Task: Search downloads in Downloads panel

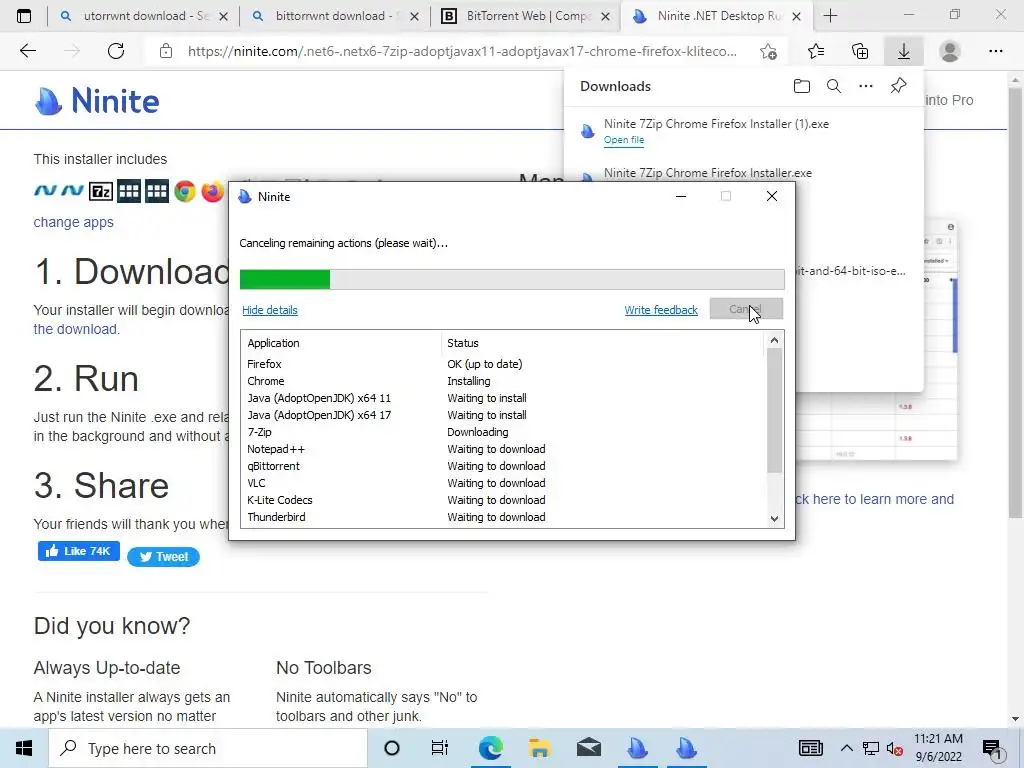Action: click(x=834, y=86)
